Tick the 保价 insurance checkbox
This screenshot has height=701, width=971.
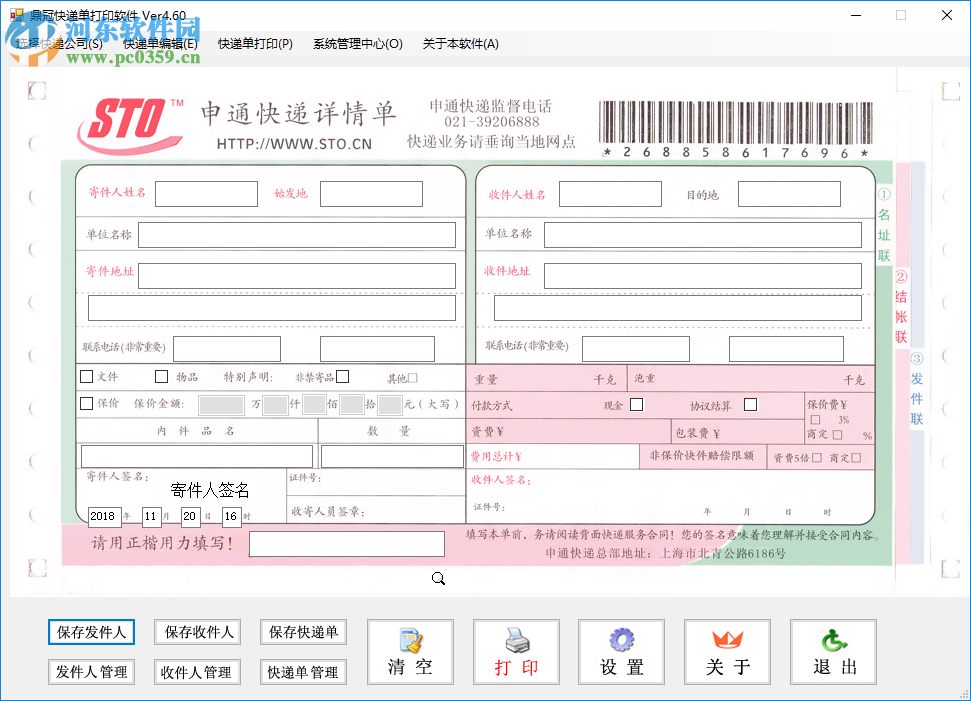click(86, 404)
